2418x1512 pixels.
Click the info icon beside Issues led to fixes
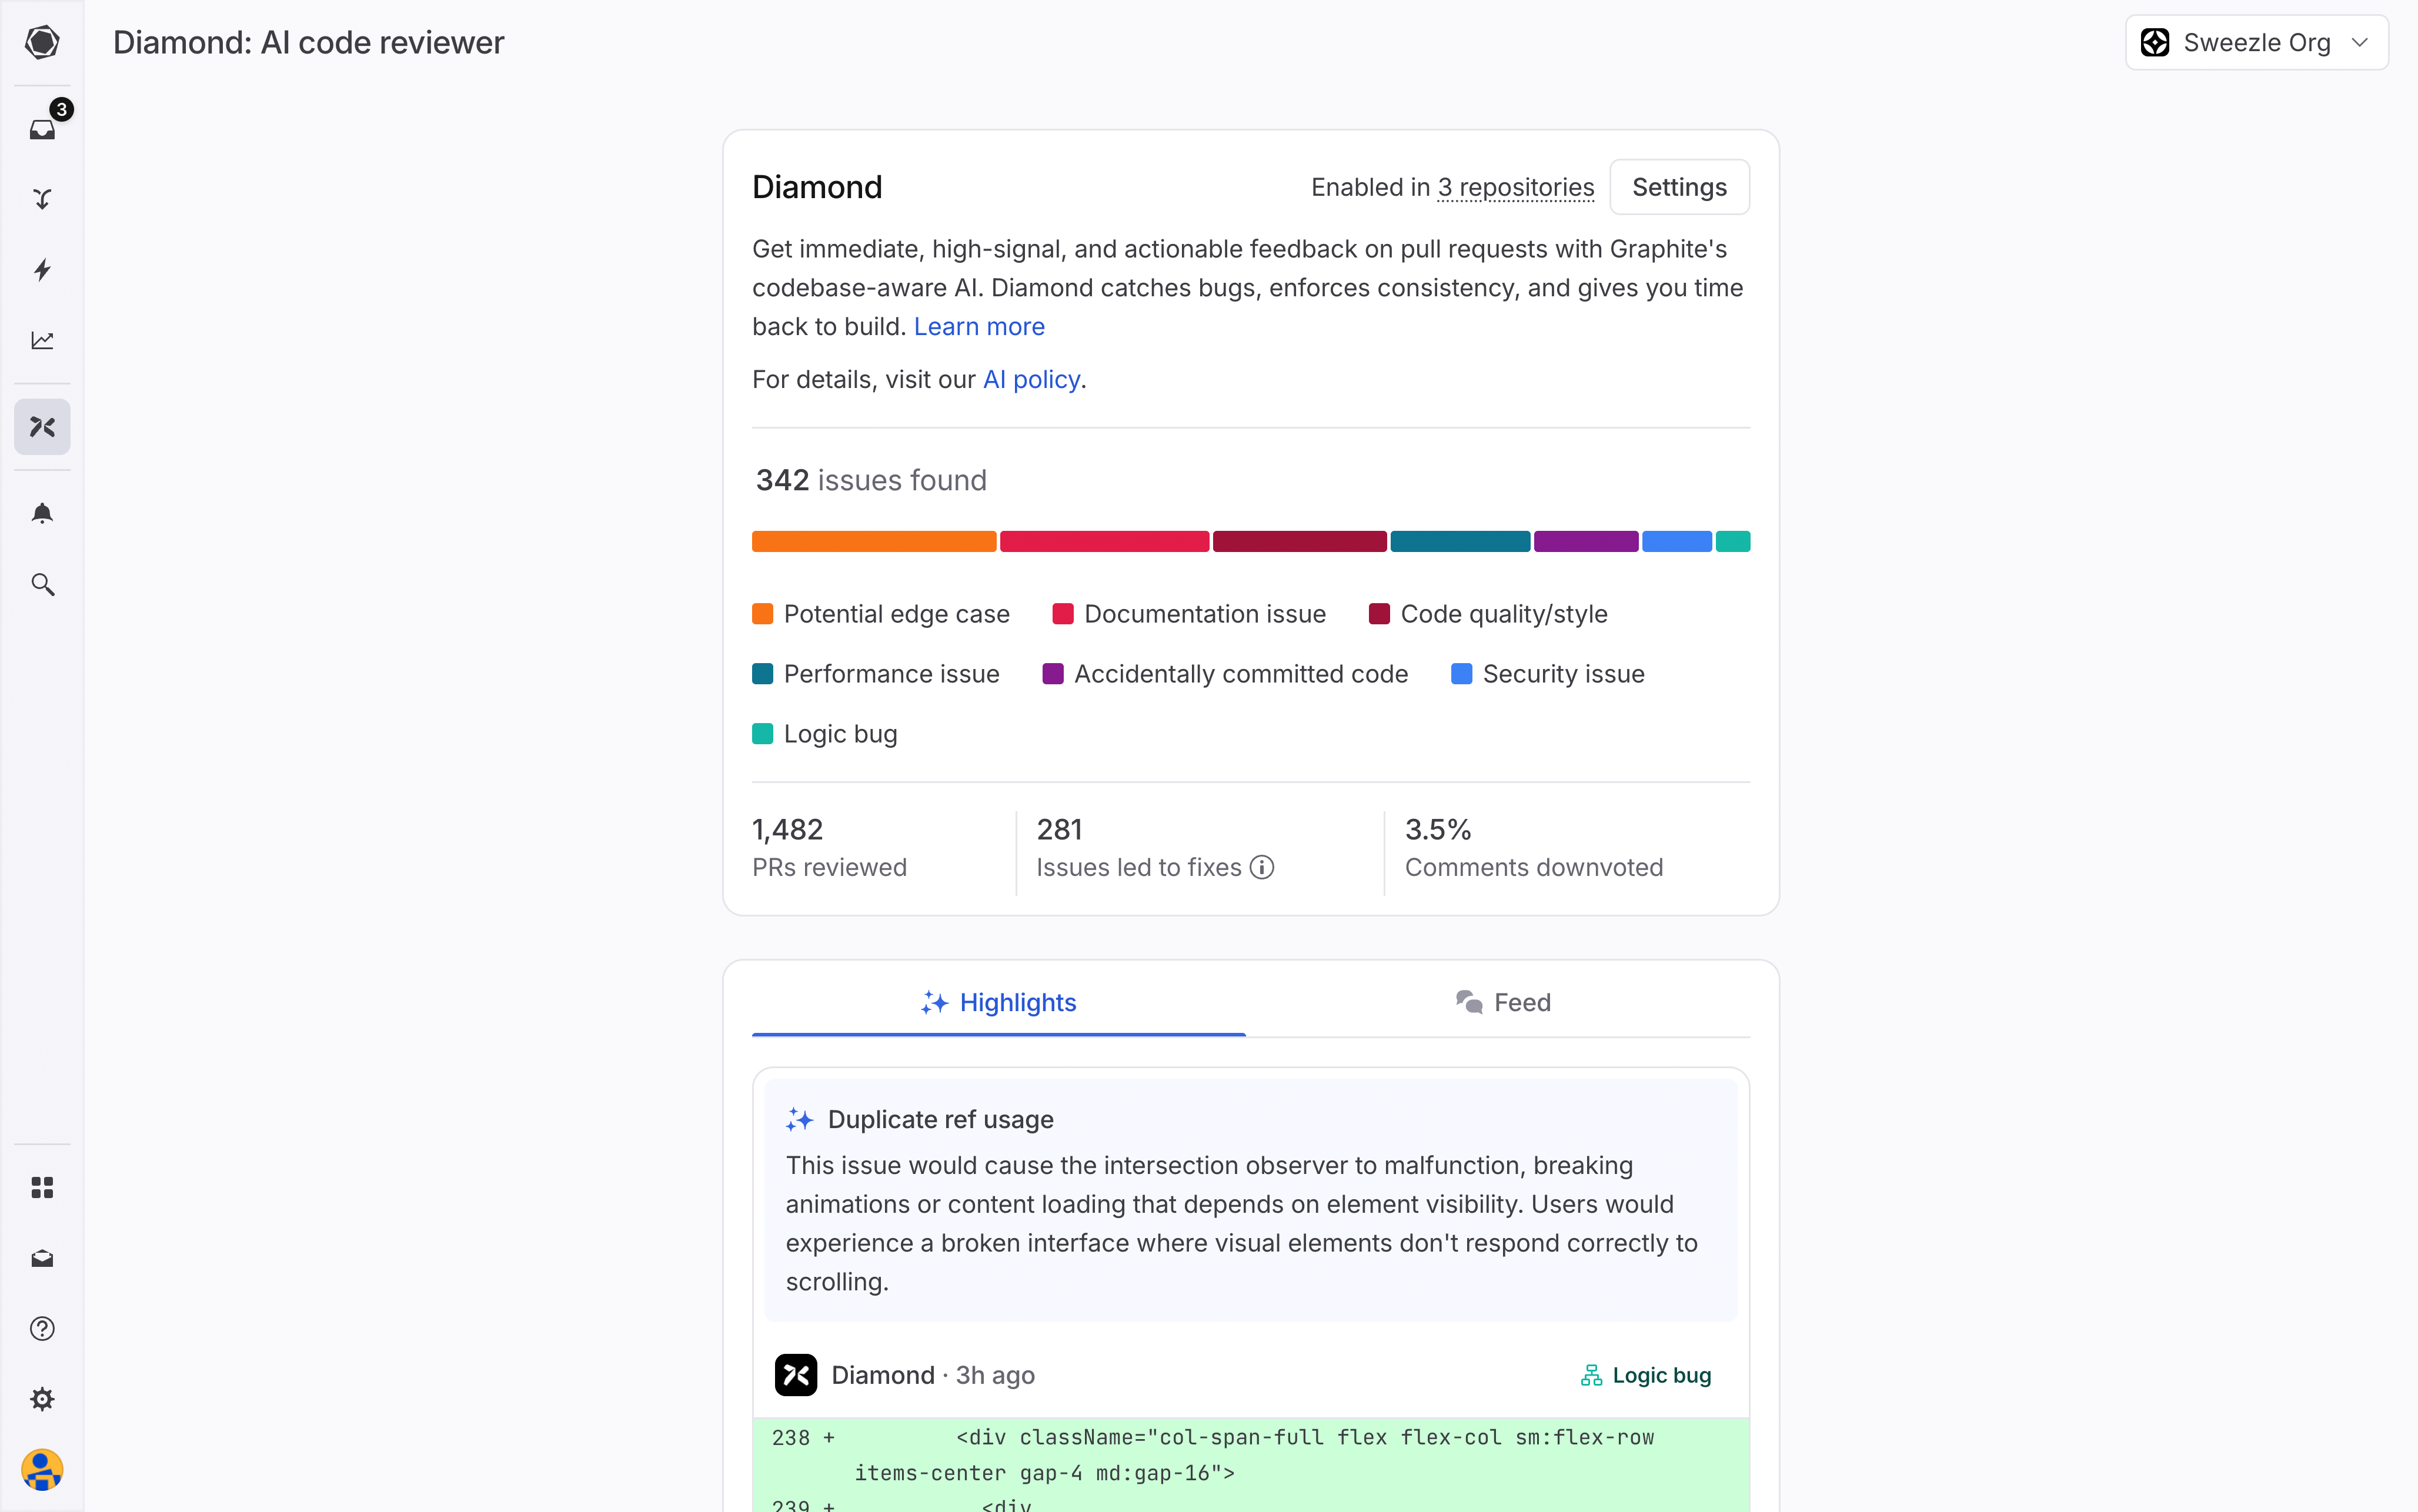click(x=1262, y=867)
